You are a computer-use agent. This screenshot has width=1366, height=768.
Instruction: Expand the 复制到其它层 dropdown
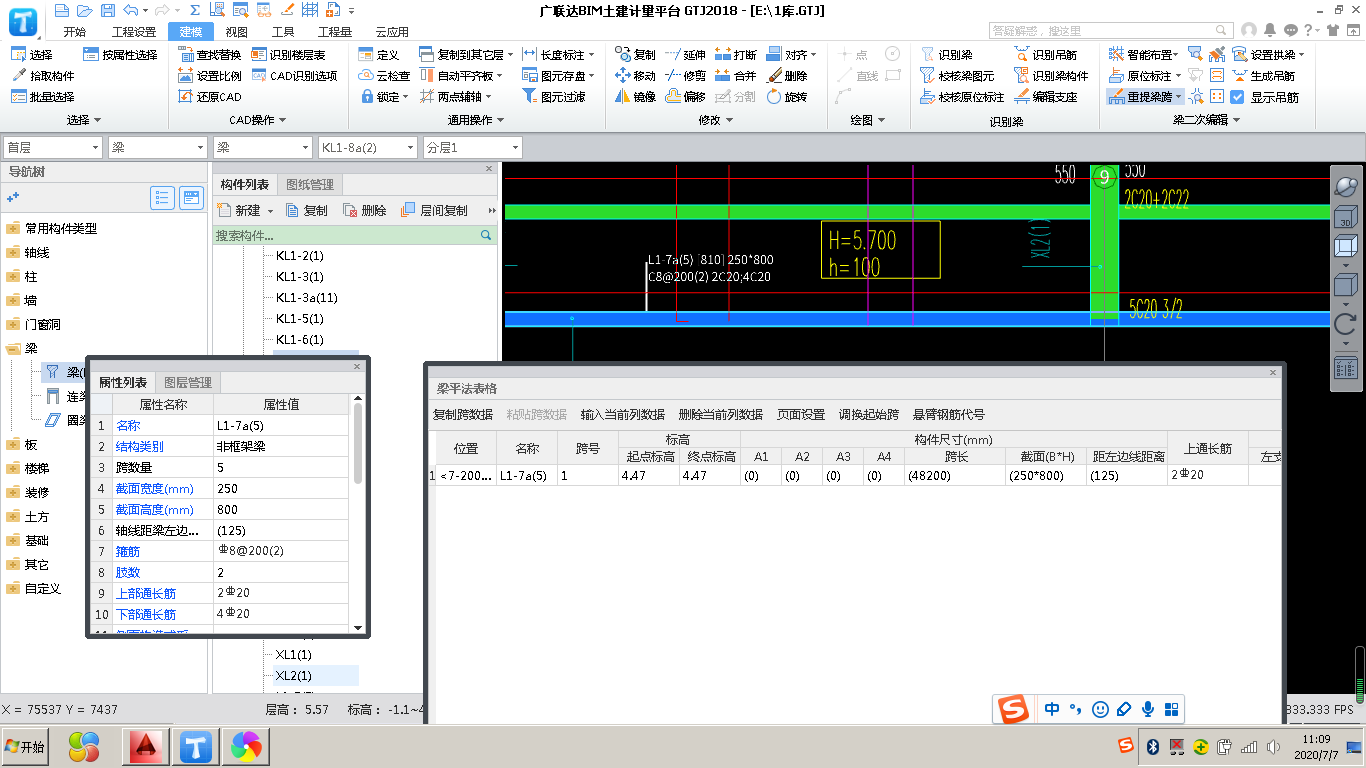[510, 55]
